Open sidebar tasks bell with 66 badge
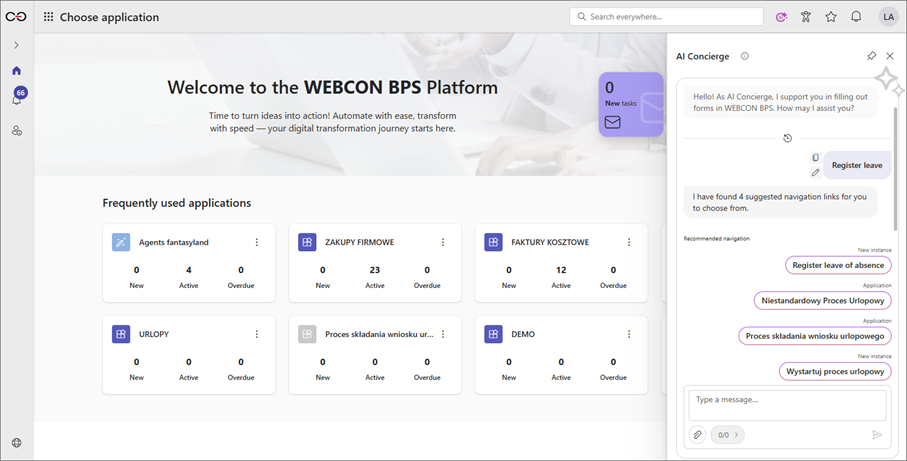This screenshot has width=907, height=461. point(17,99)
